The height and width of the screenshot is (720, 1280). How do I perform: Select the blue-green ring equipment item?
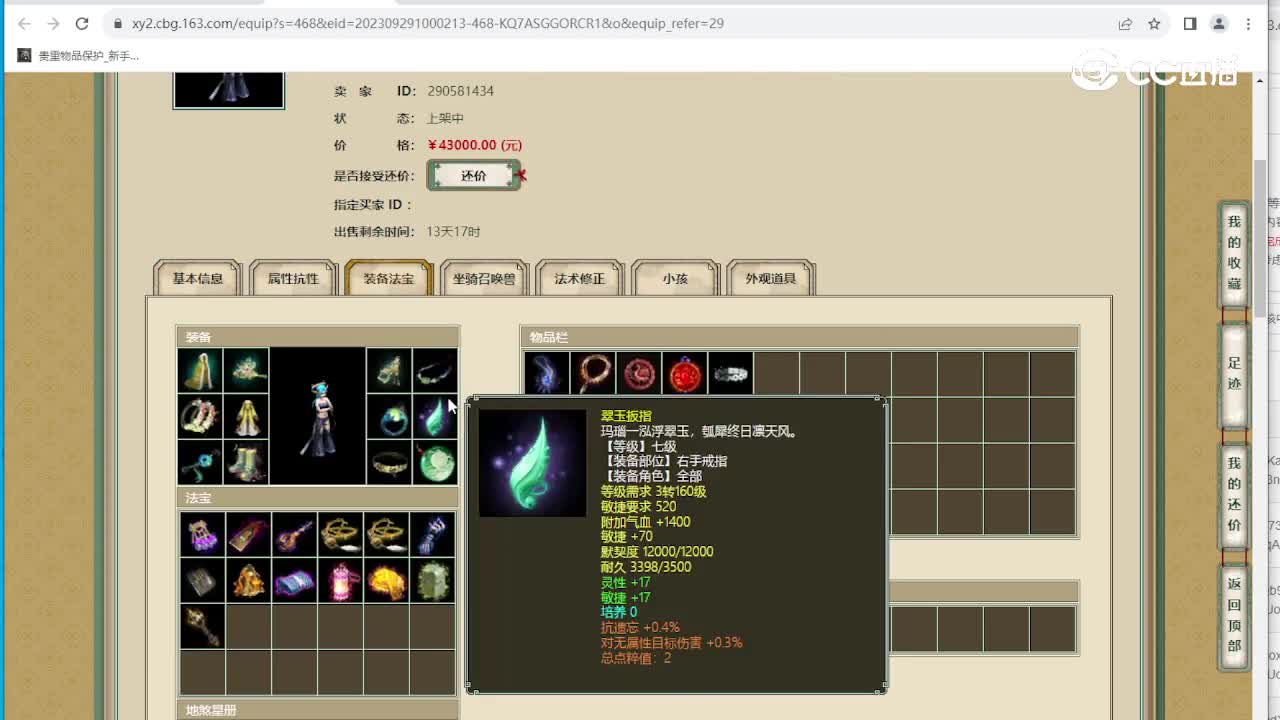(x=389, y=416)
